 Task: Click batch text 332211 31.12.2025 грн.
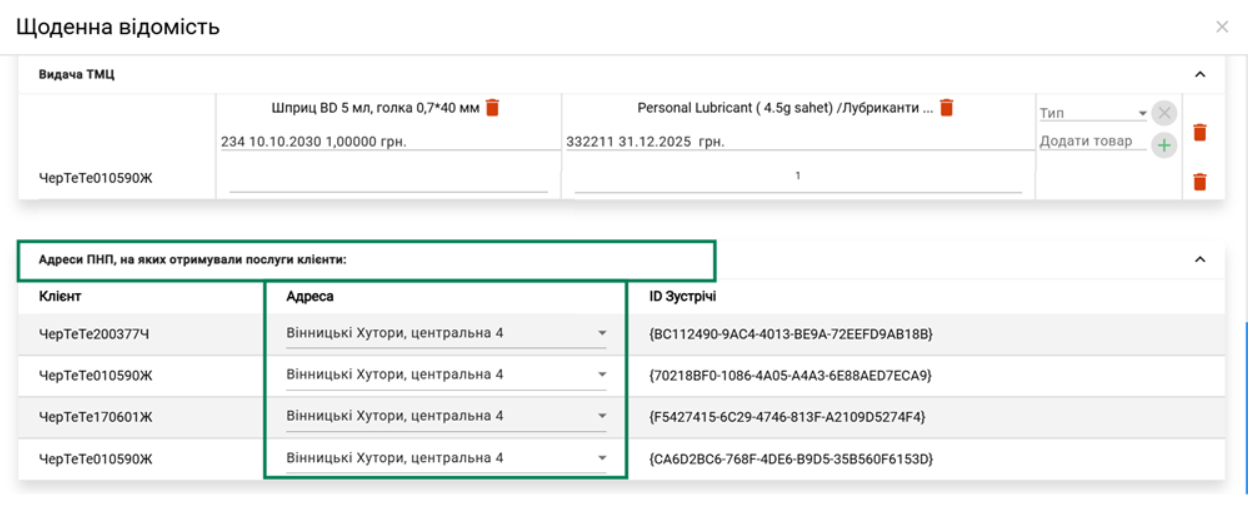coord(645,142)
